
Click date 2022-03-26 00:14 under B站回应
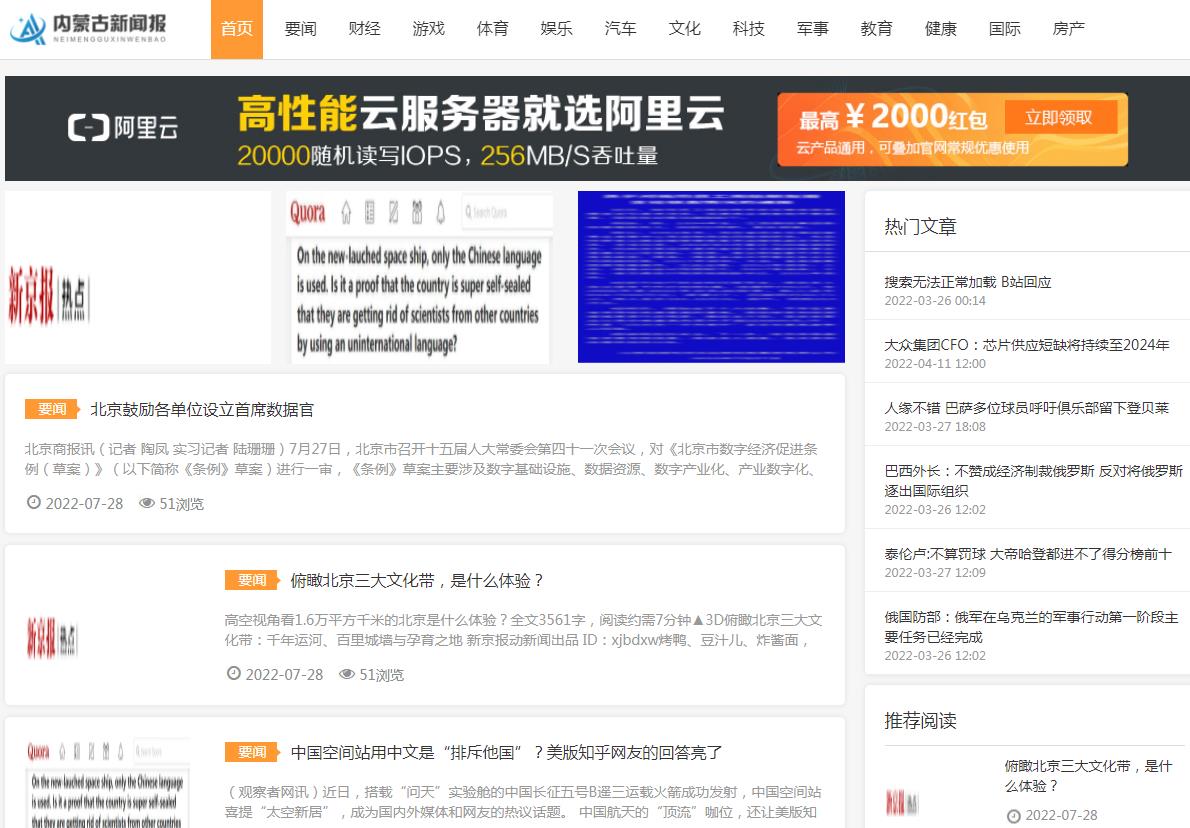coord(935,301)
